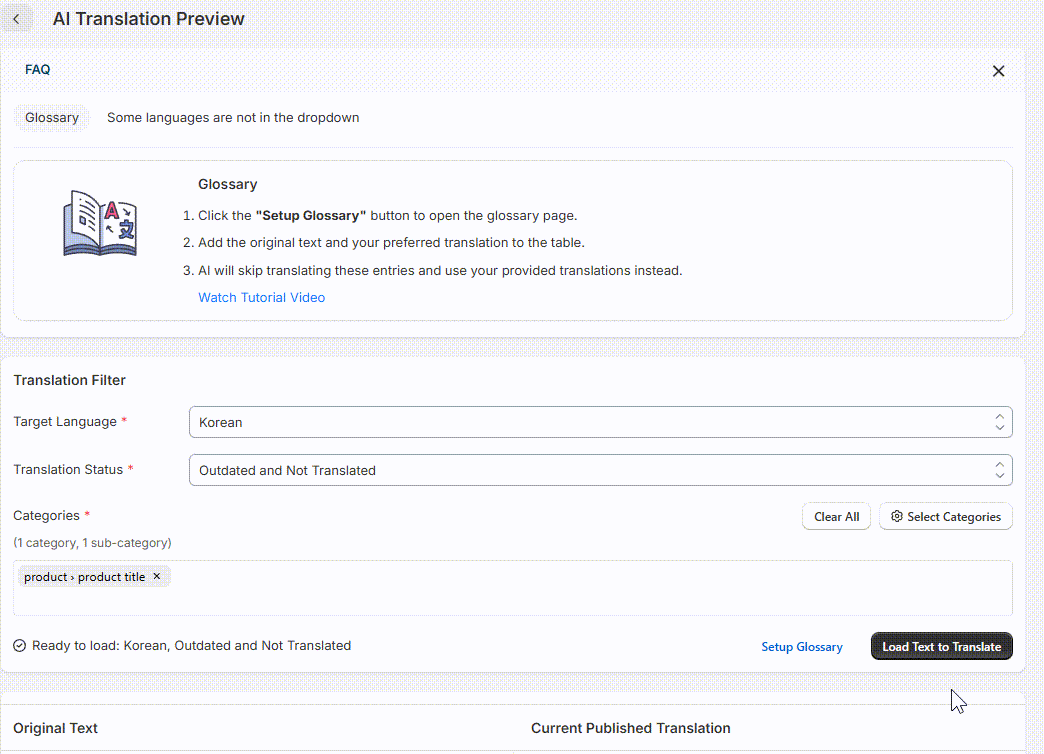The image size is (1044, 754).
Task: Click the Current Published Translation column header
Action: coord(630,728)
